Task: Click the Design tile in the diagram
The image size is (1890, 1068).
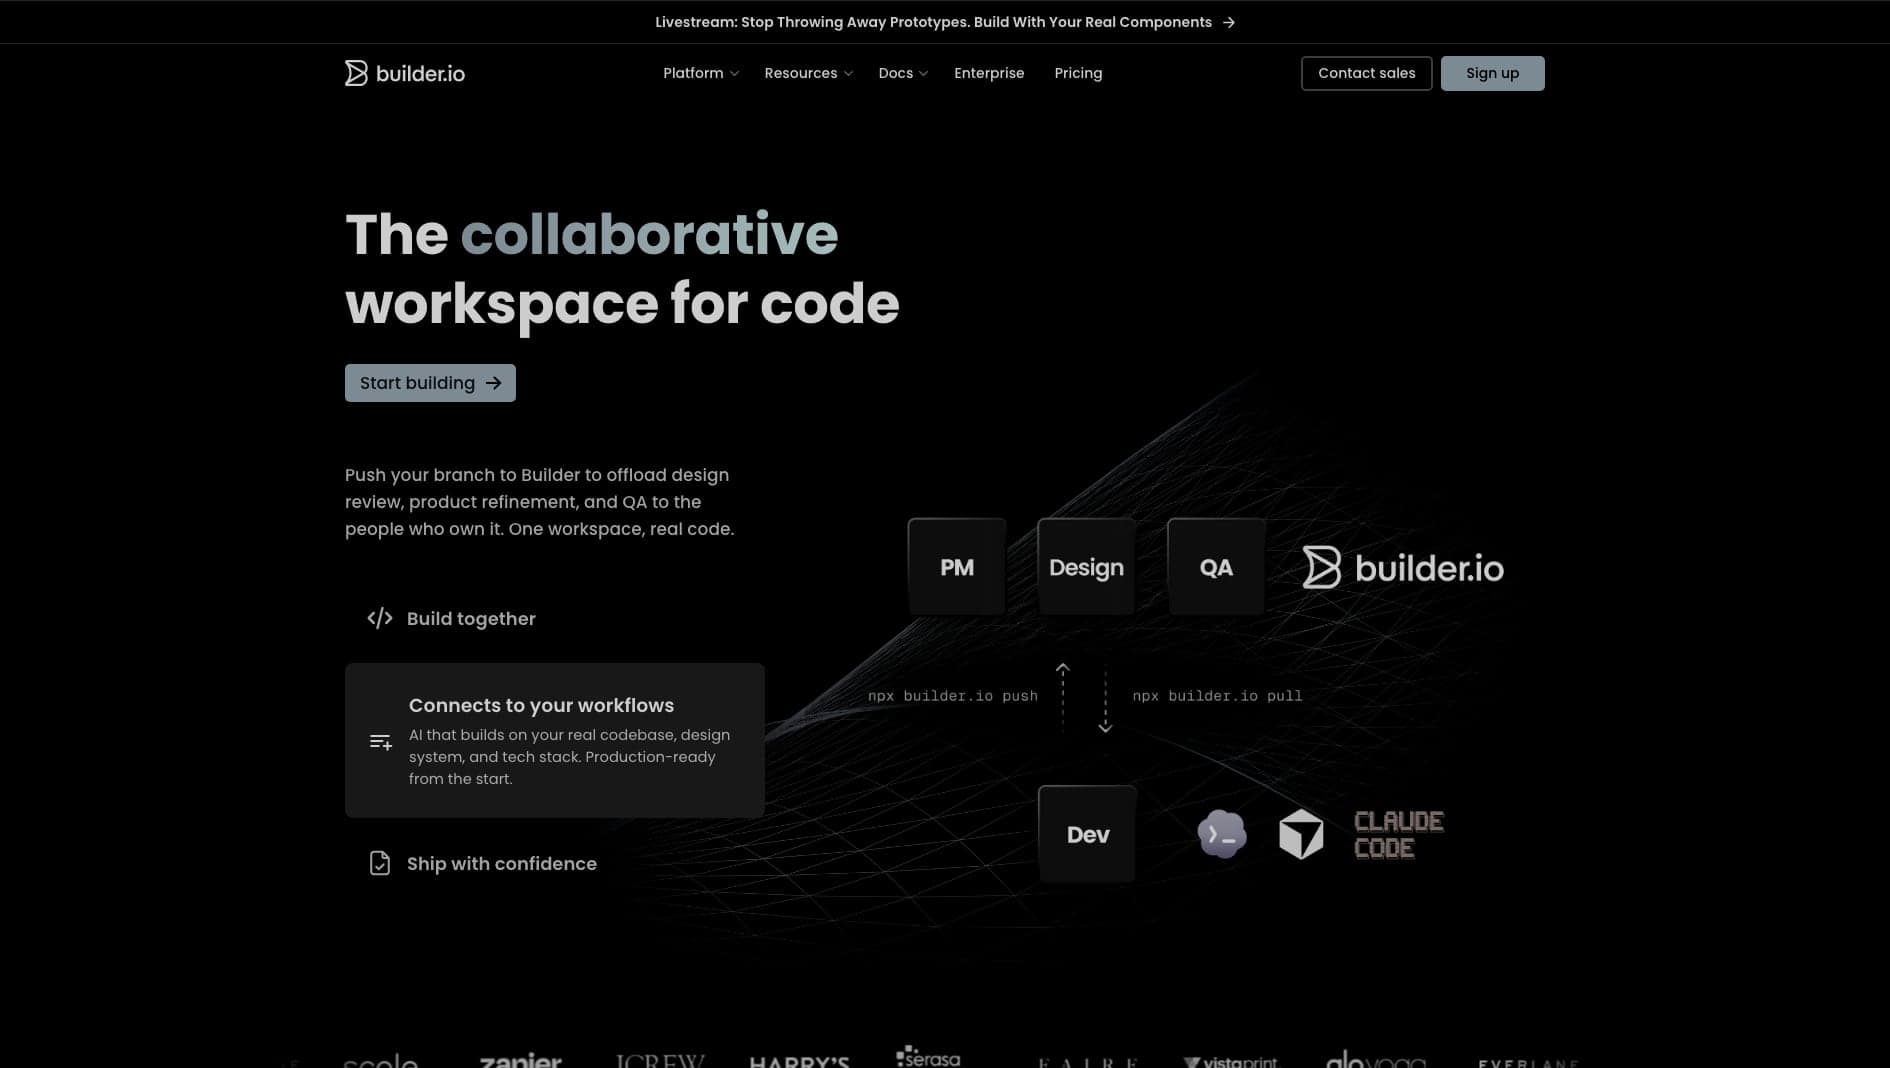Action: click(1086, 567)
